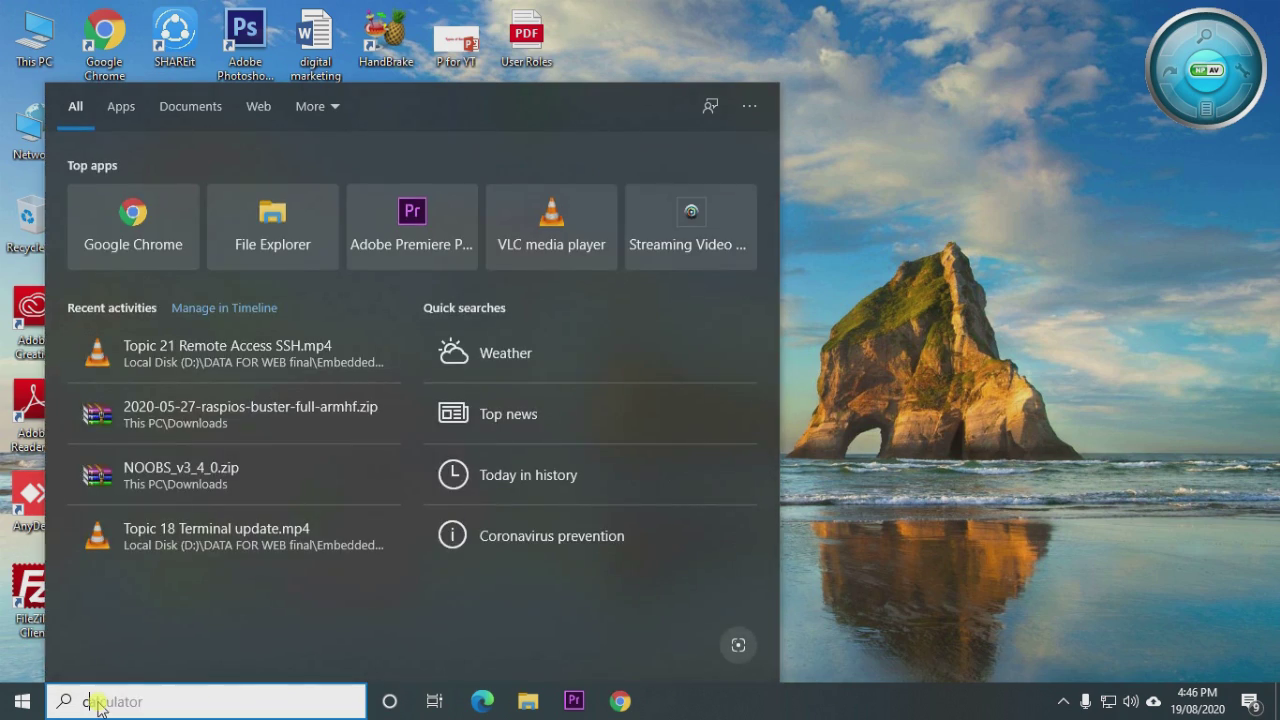Expand the More search filter dropdown
This screenshot has width=1280, height=720.
(x=317, y=106)
